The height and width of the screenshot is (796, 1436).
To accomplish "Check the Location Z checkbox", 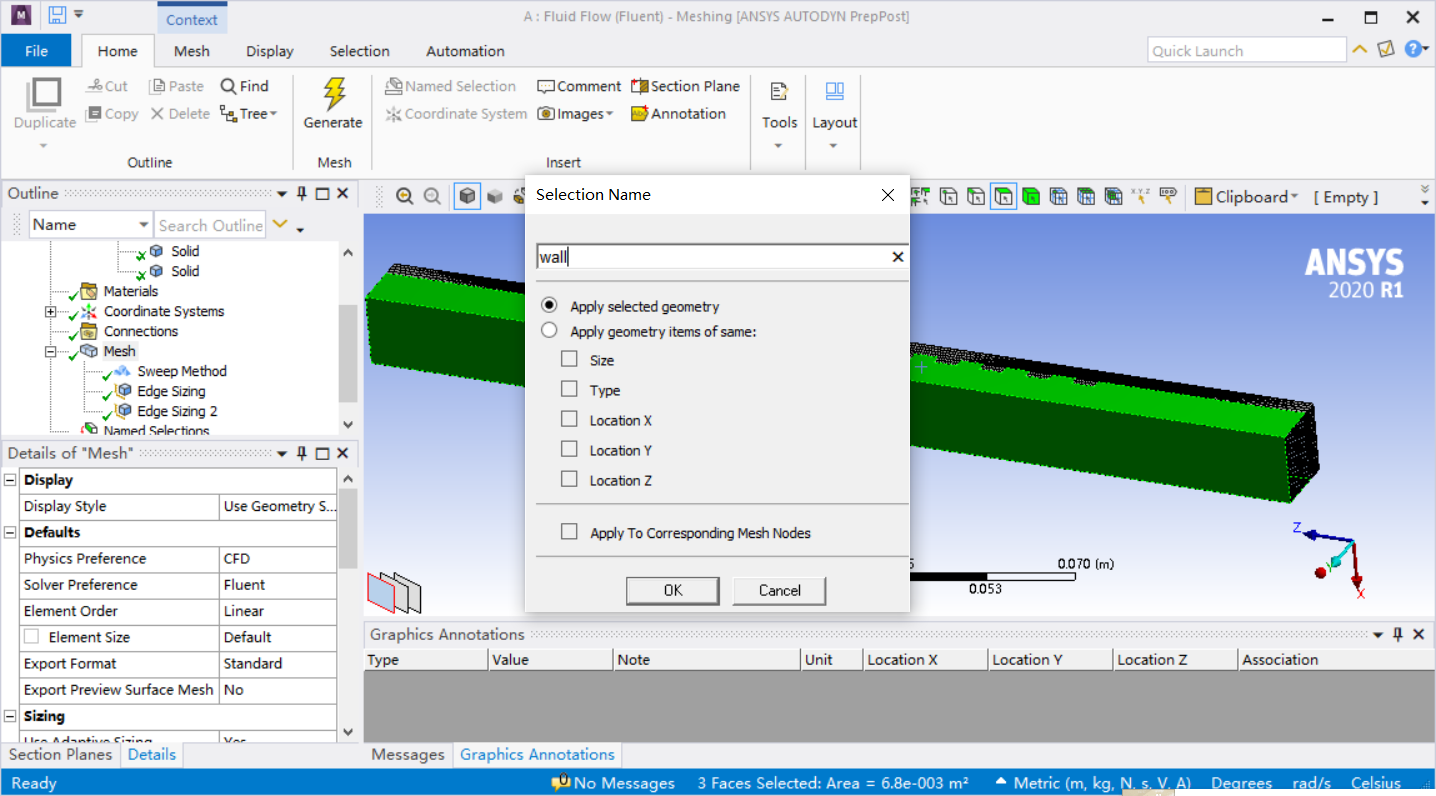I will pyautogui.click(x=569, y=480).
